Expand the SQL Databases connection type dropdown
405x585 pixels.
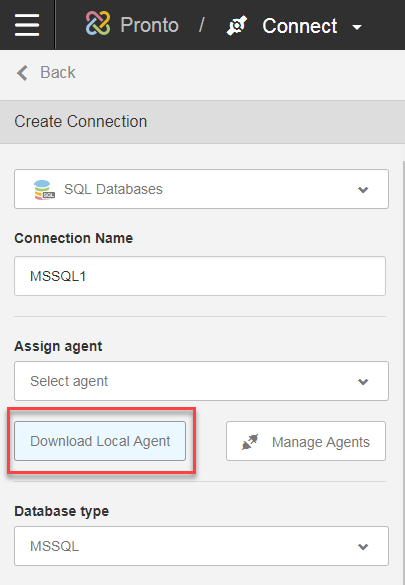pos(201,189)
